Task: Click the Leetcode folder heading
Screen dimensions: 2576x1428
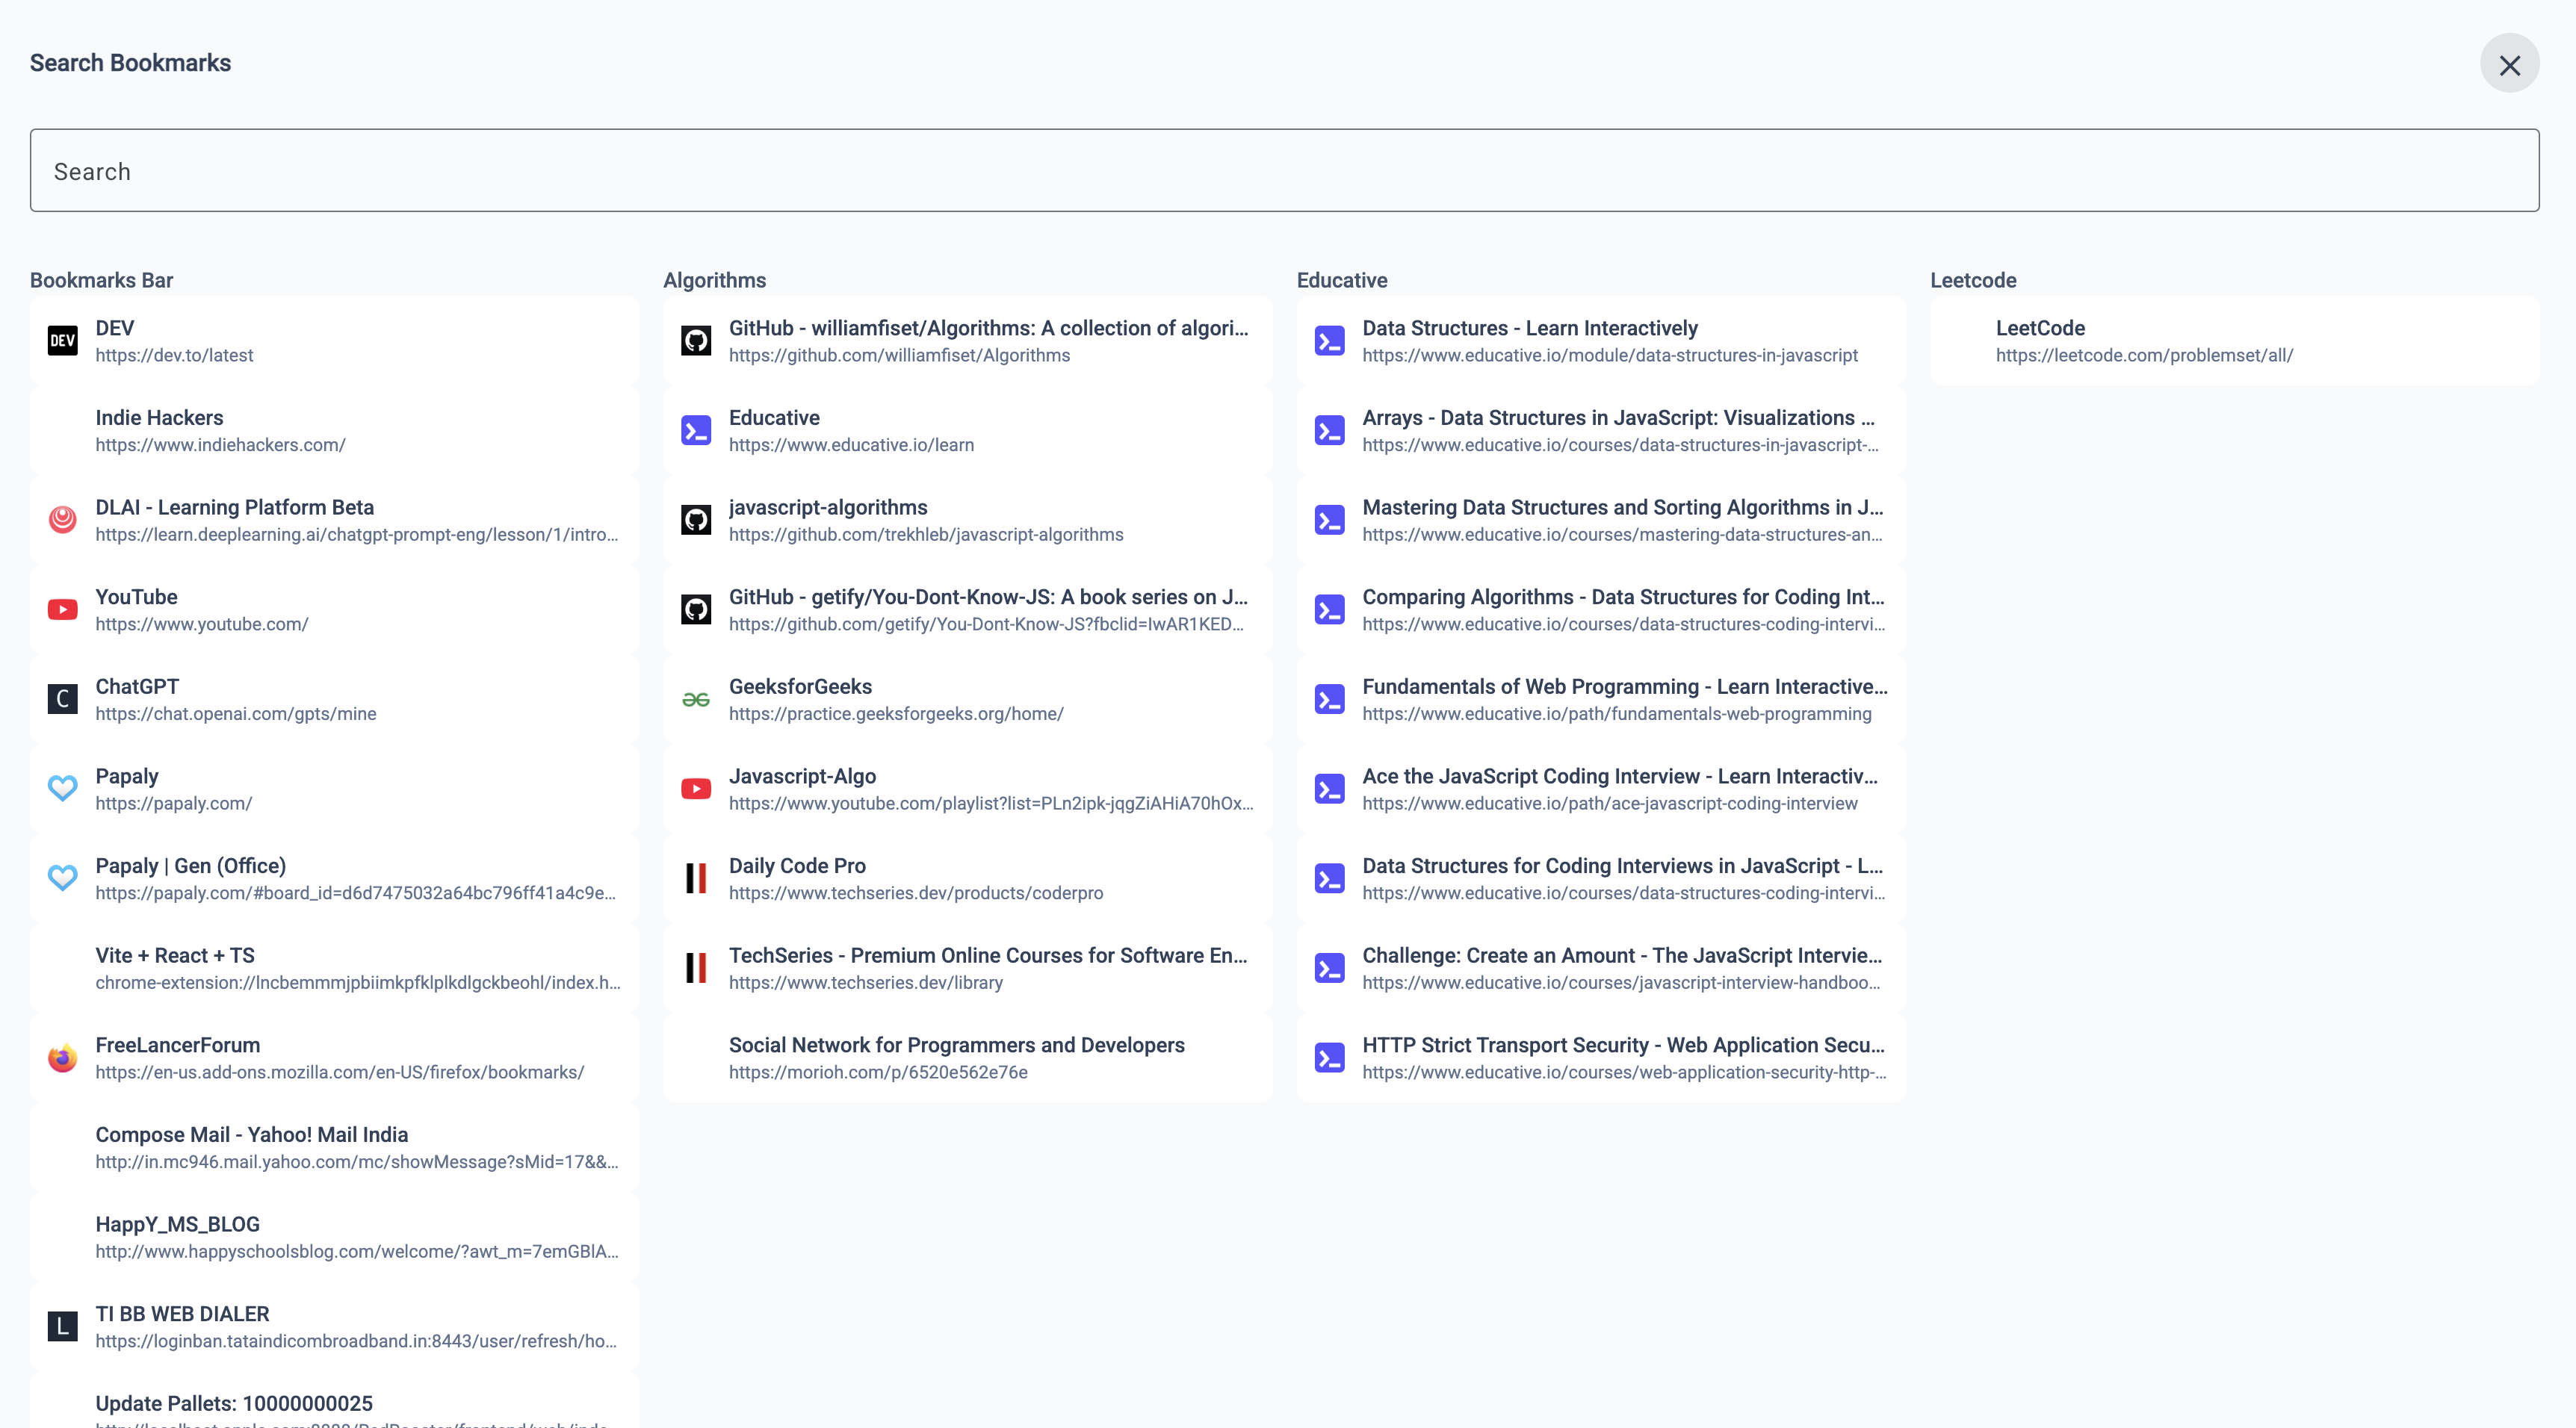Action: pyautogui.click(x=1973, y=280)
